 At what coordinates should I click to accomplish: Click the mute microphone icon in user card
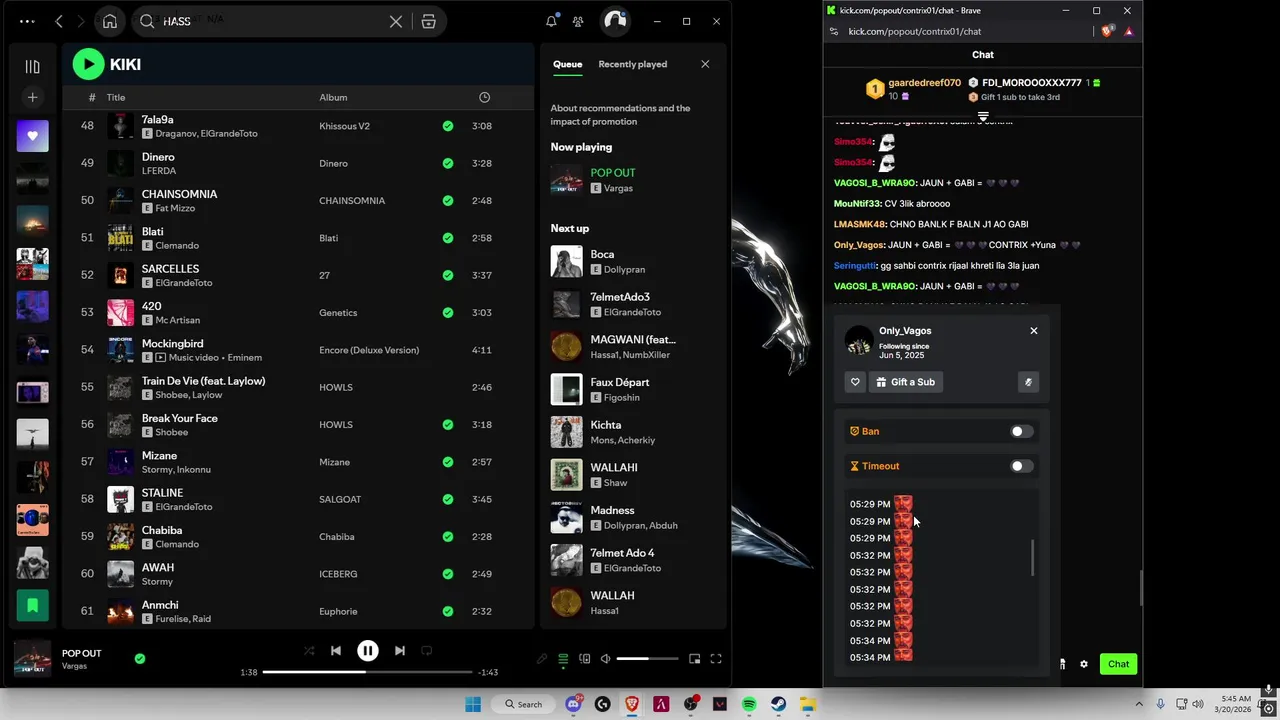[1028, 382]
